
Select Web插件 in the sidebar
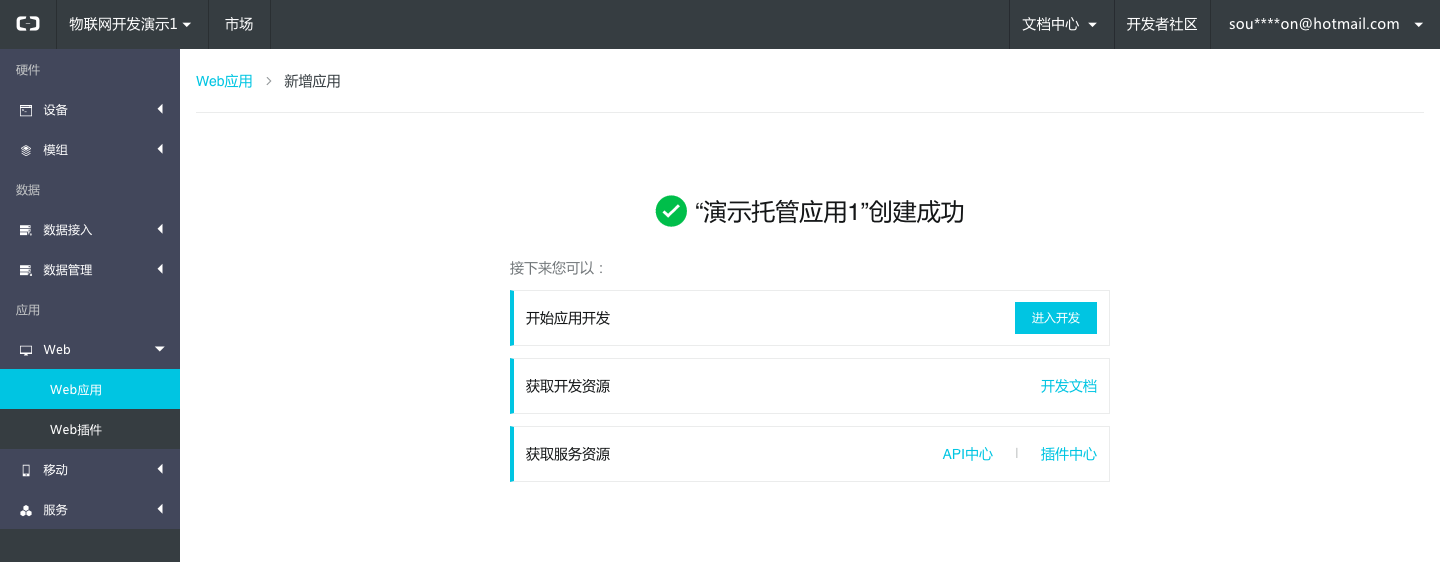[76, 430]
